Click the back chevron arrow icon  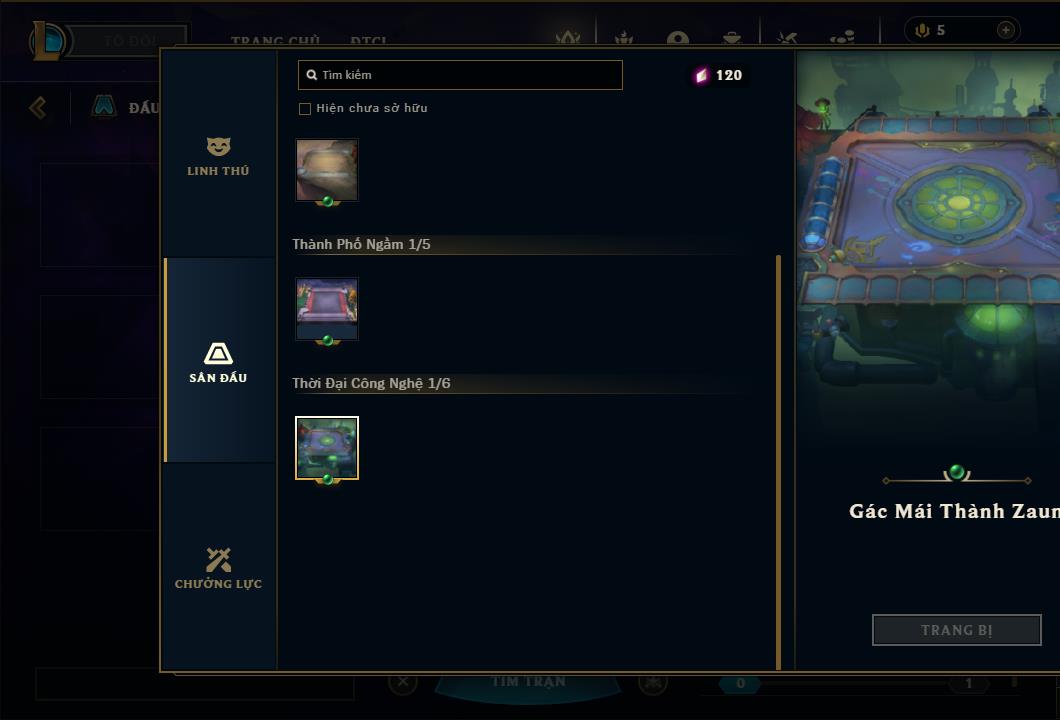point(38,107)
